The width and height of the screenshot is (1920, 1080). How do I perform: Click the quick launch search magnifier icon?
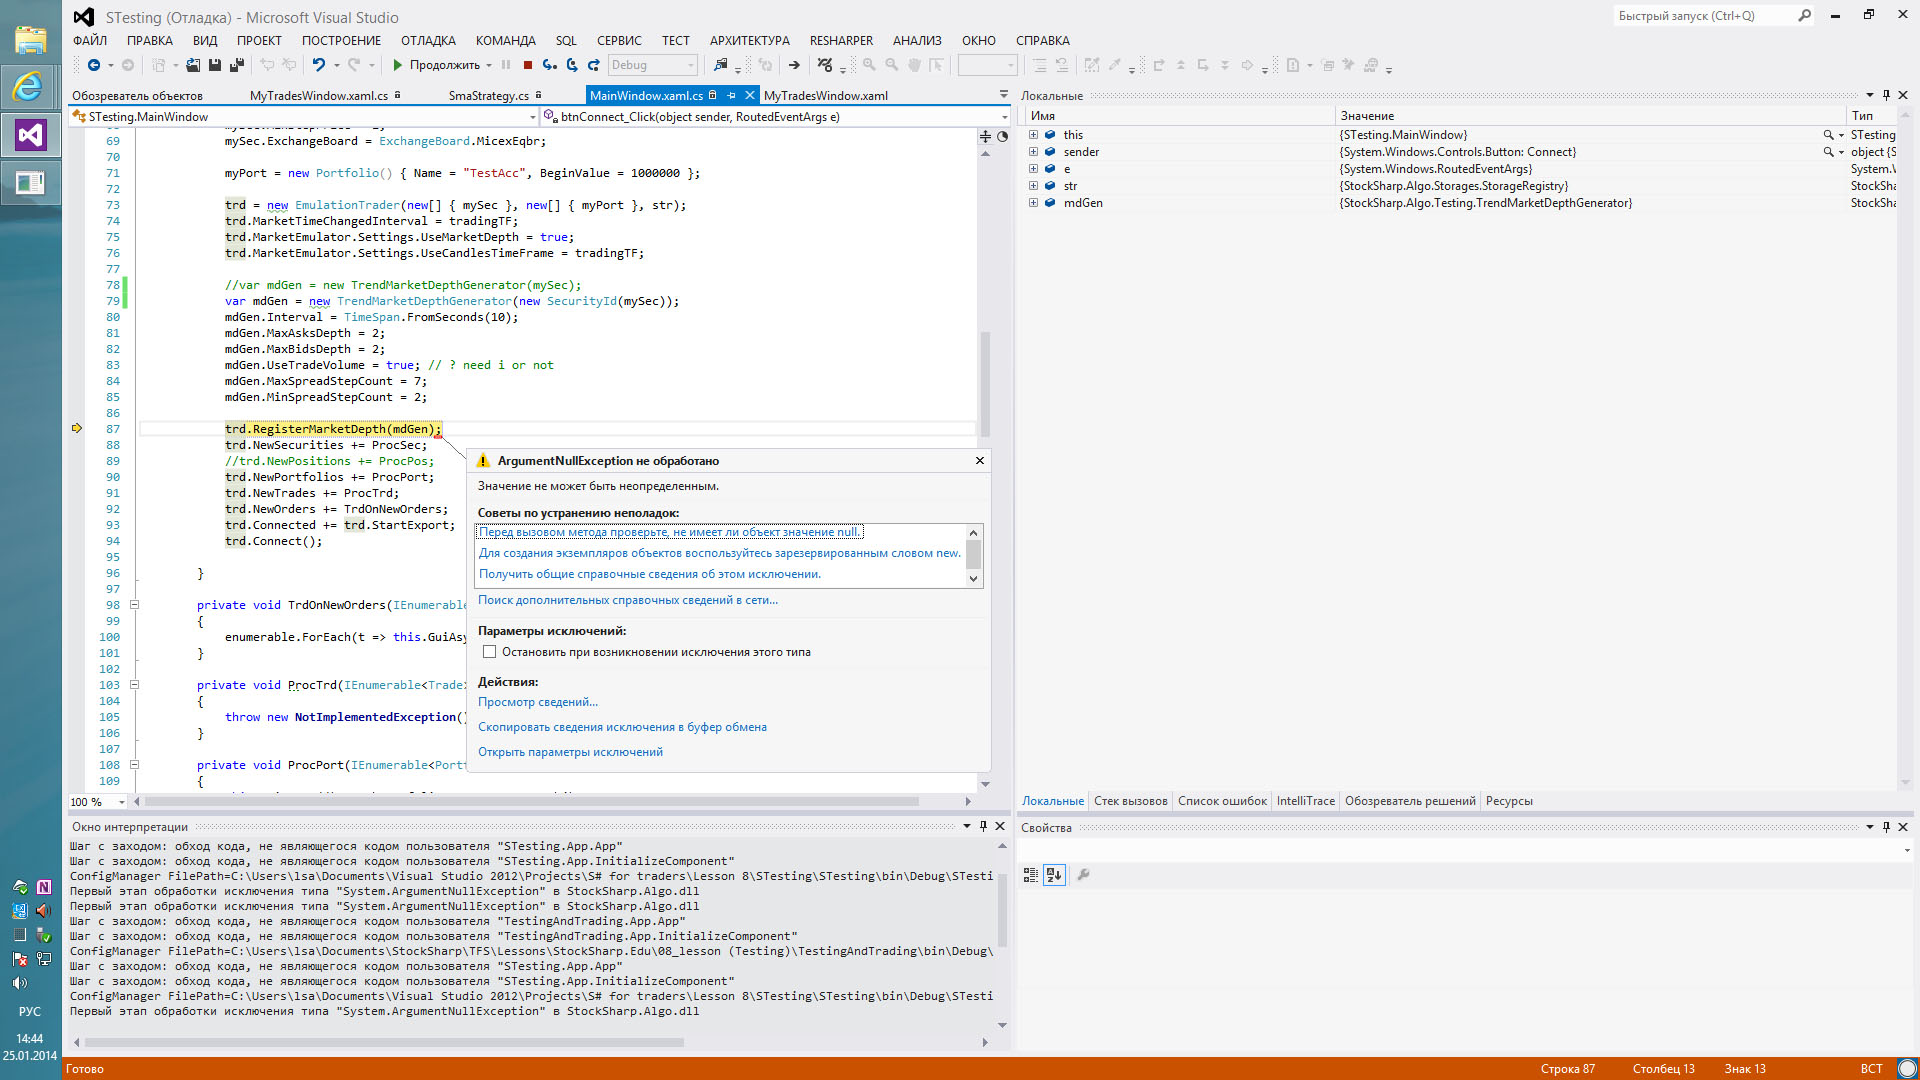click(x=1805, y=16)
